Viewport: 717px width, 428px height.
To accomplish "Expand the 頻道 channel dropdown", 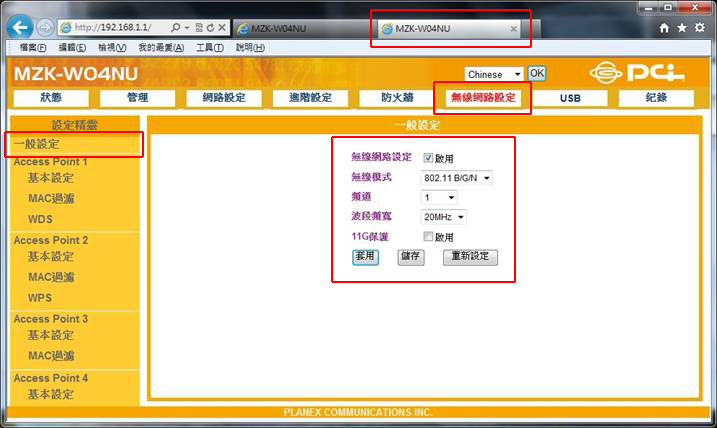I will click(x=439, y=198).
